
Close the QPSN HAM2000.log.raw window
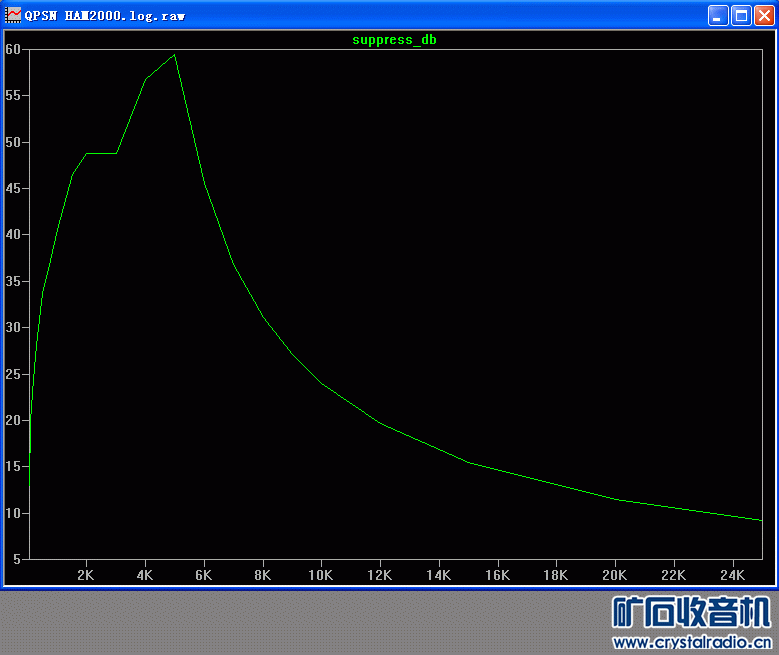[764, 15]
